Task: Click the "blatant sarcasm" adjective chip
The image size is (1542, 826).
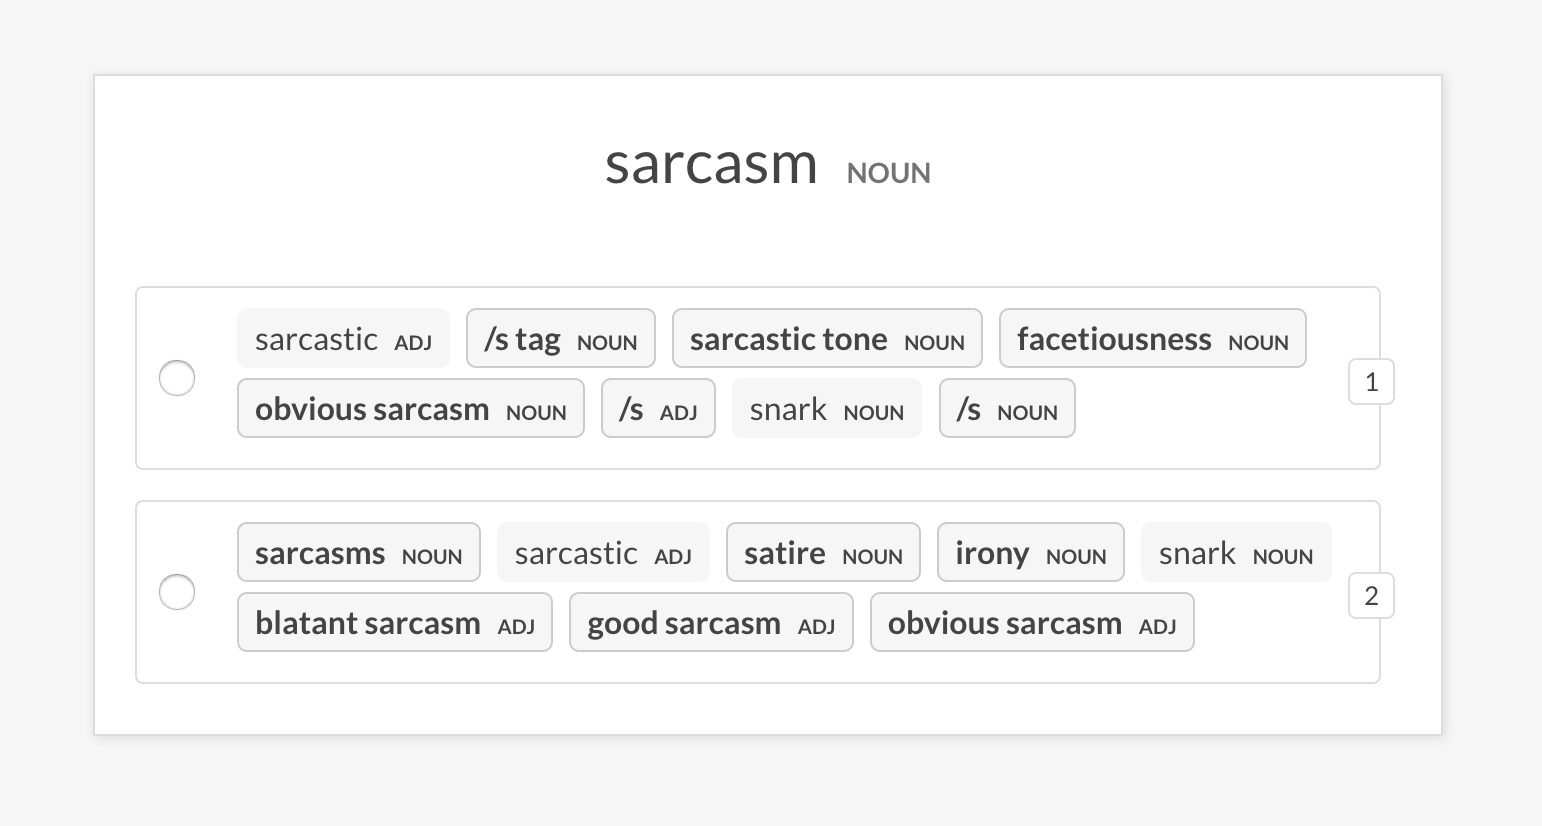Action: click(394, 623)
